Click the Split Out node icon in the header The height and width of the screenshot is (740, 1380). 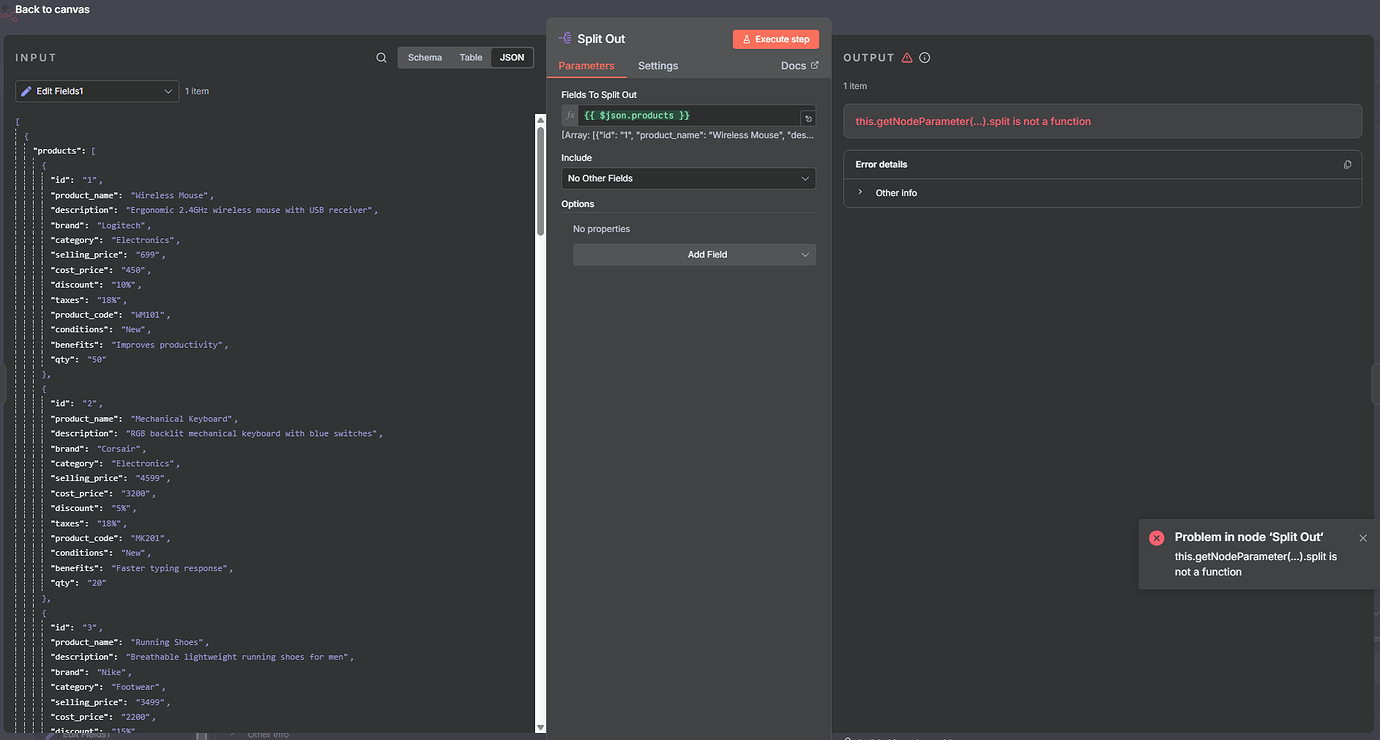(x=566, y=38)
